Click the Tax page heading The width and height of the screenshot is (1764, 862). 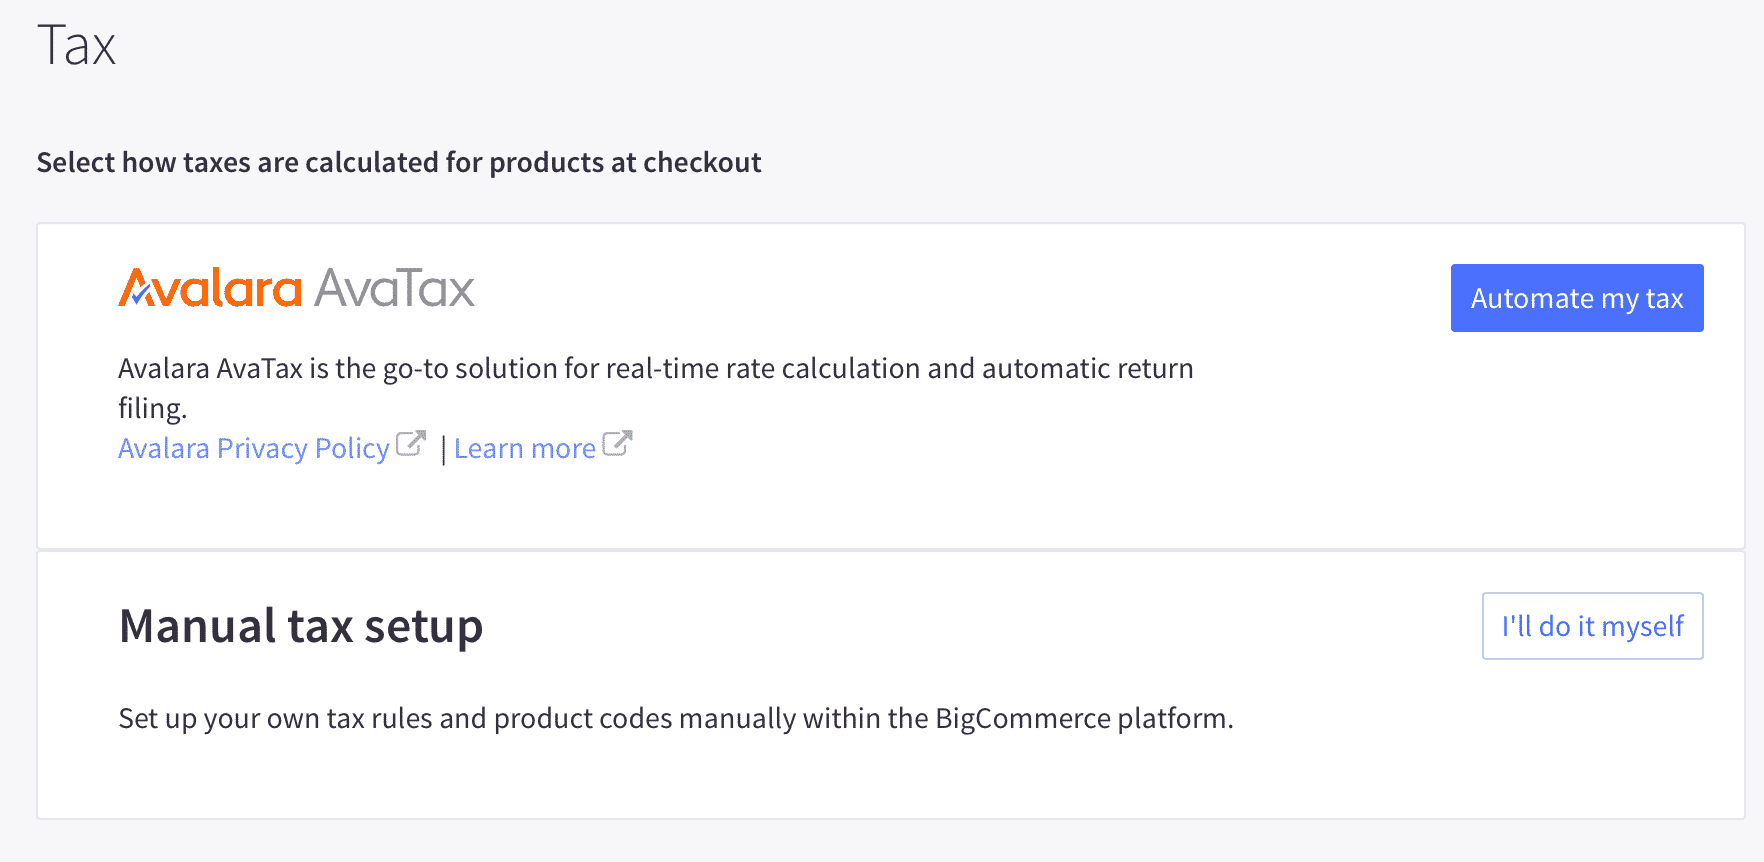(77, 46)
